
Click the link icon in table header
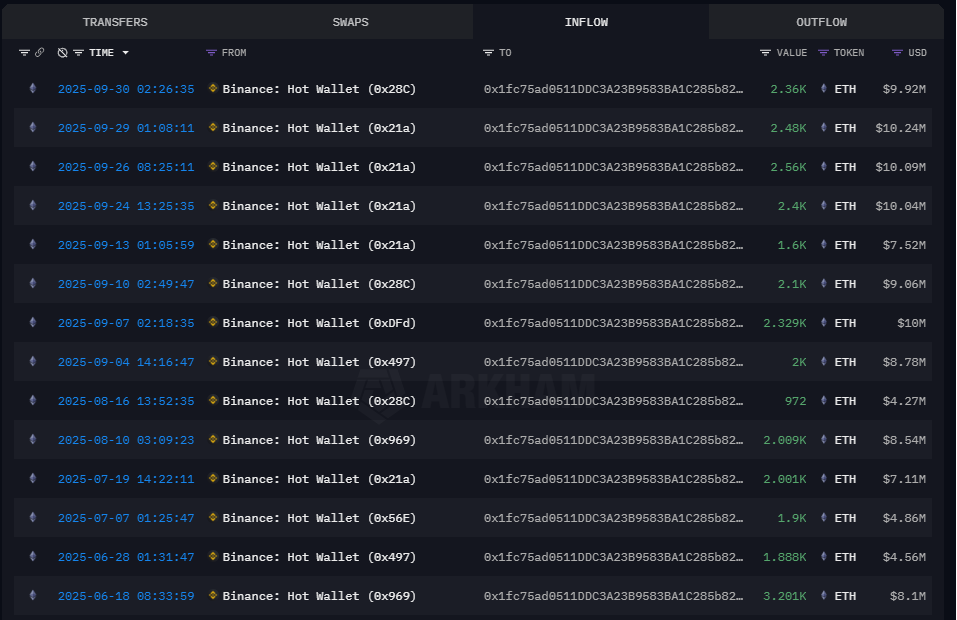(x=39, y=53)
